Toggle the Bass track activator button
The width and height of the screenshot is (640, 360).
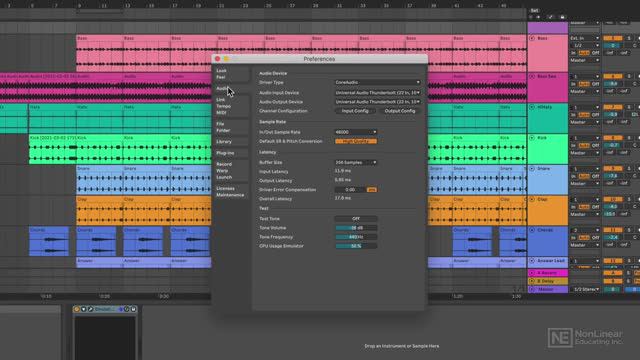(613, 38)
